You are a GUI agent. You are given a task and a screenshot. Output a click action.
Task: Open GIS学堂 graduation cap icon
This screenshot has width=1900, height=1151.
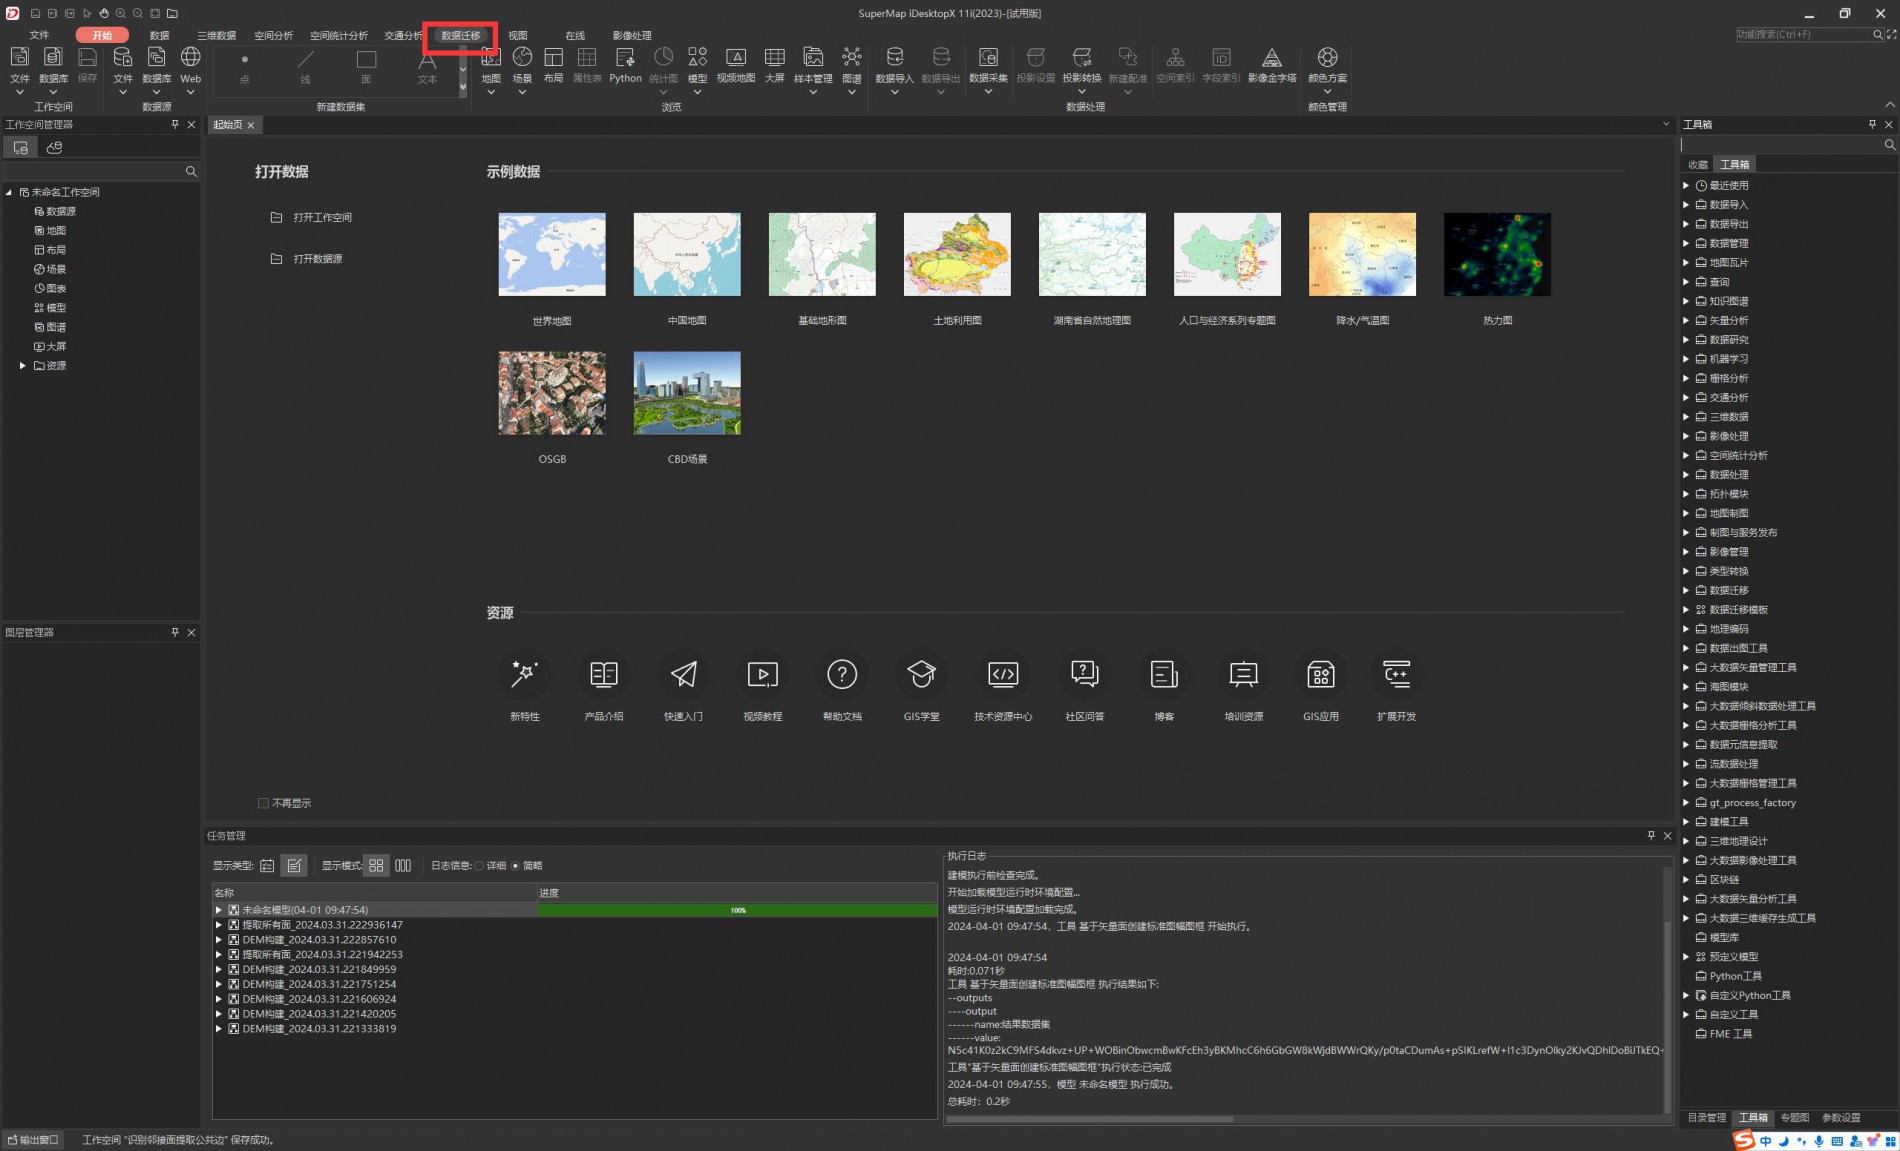[x=921, y=675]
